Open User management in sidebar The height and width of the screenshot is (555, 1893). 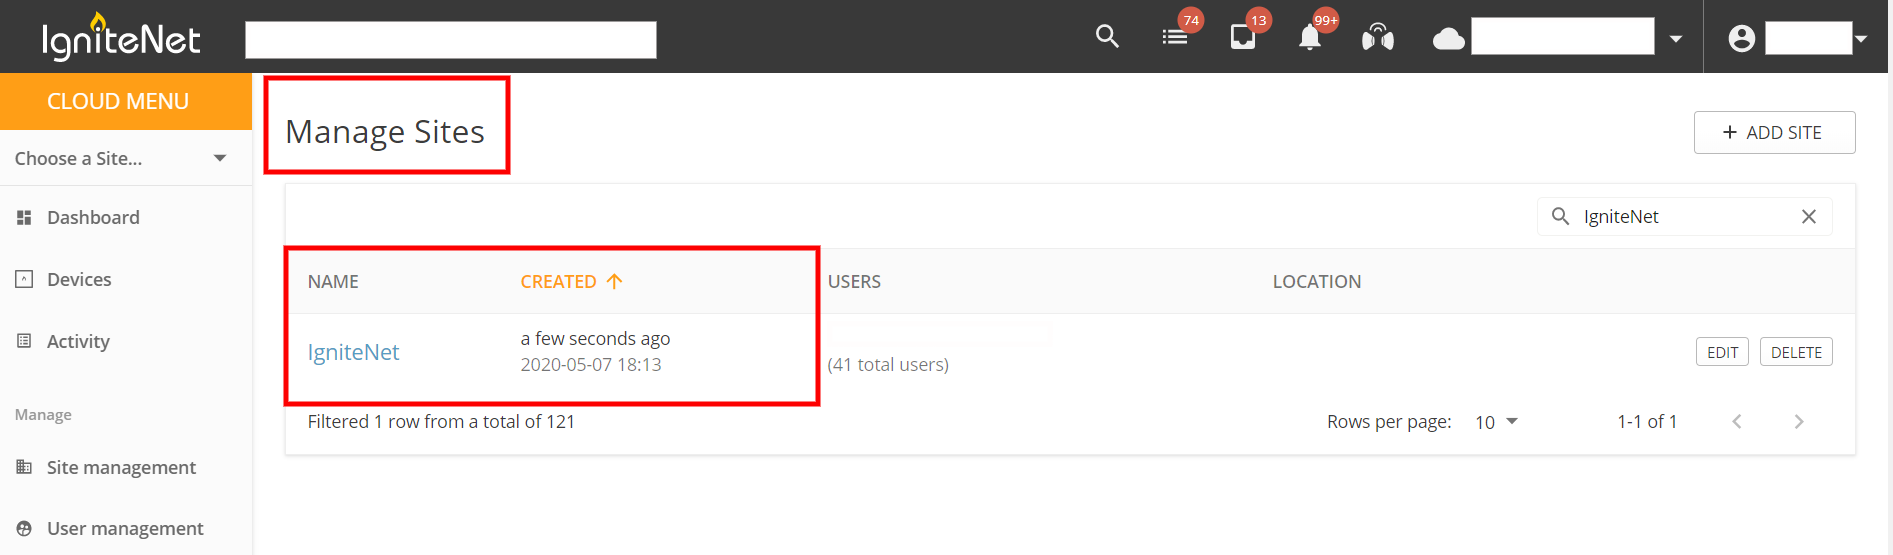pyautogui.click(x=125, y=528)
